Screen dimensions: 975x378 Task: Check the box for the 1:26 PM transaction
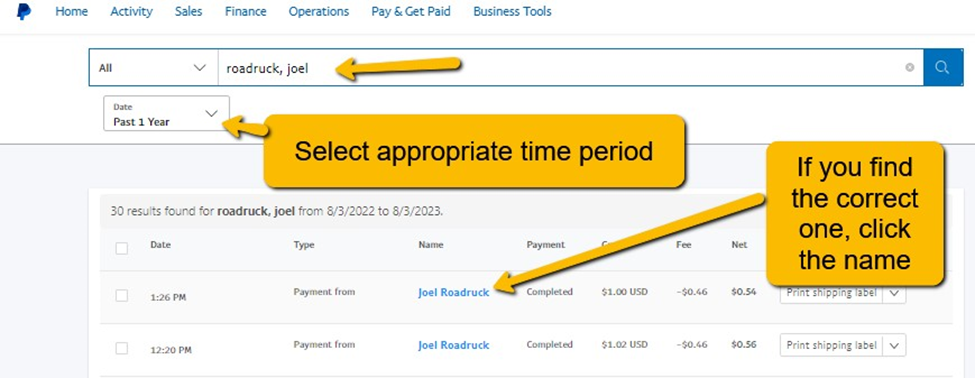click(x=122, y=296)
